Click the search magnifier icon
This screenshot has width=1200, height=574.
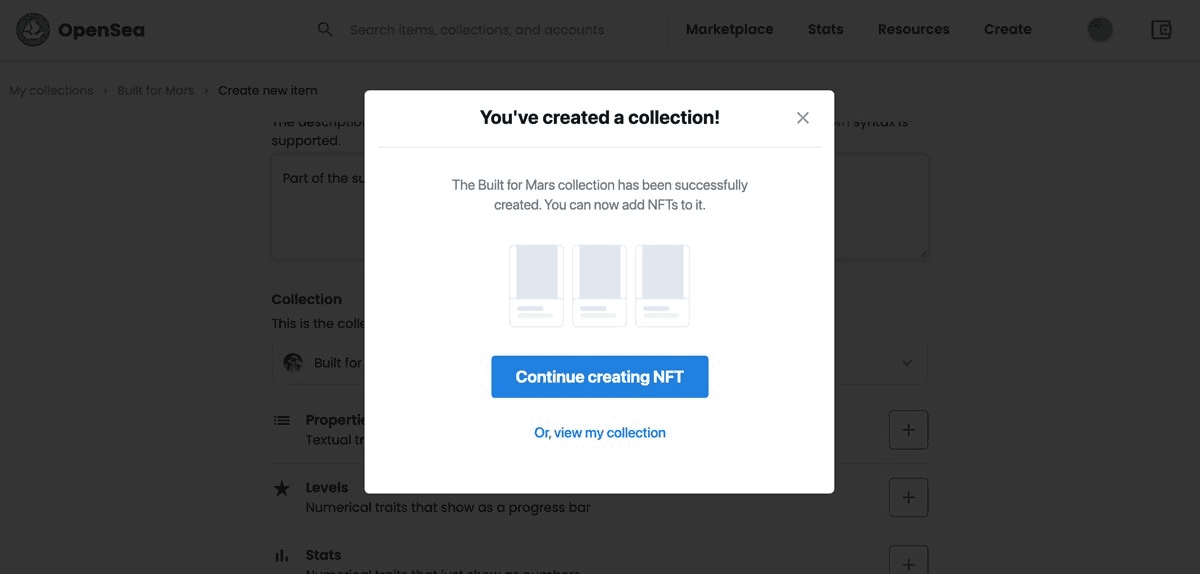click(x=325, y=29)
